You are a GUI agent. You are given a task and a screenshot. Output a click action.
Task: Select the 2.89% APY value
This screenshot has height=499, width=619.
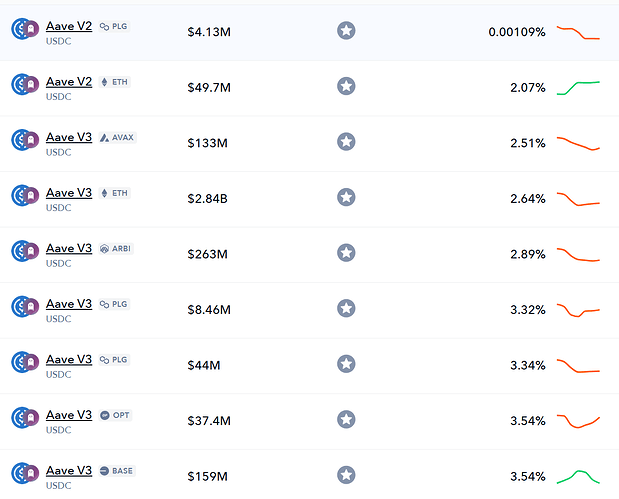point(528,254)
